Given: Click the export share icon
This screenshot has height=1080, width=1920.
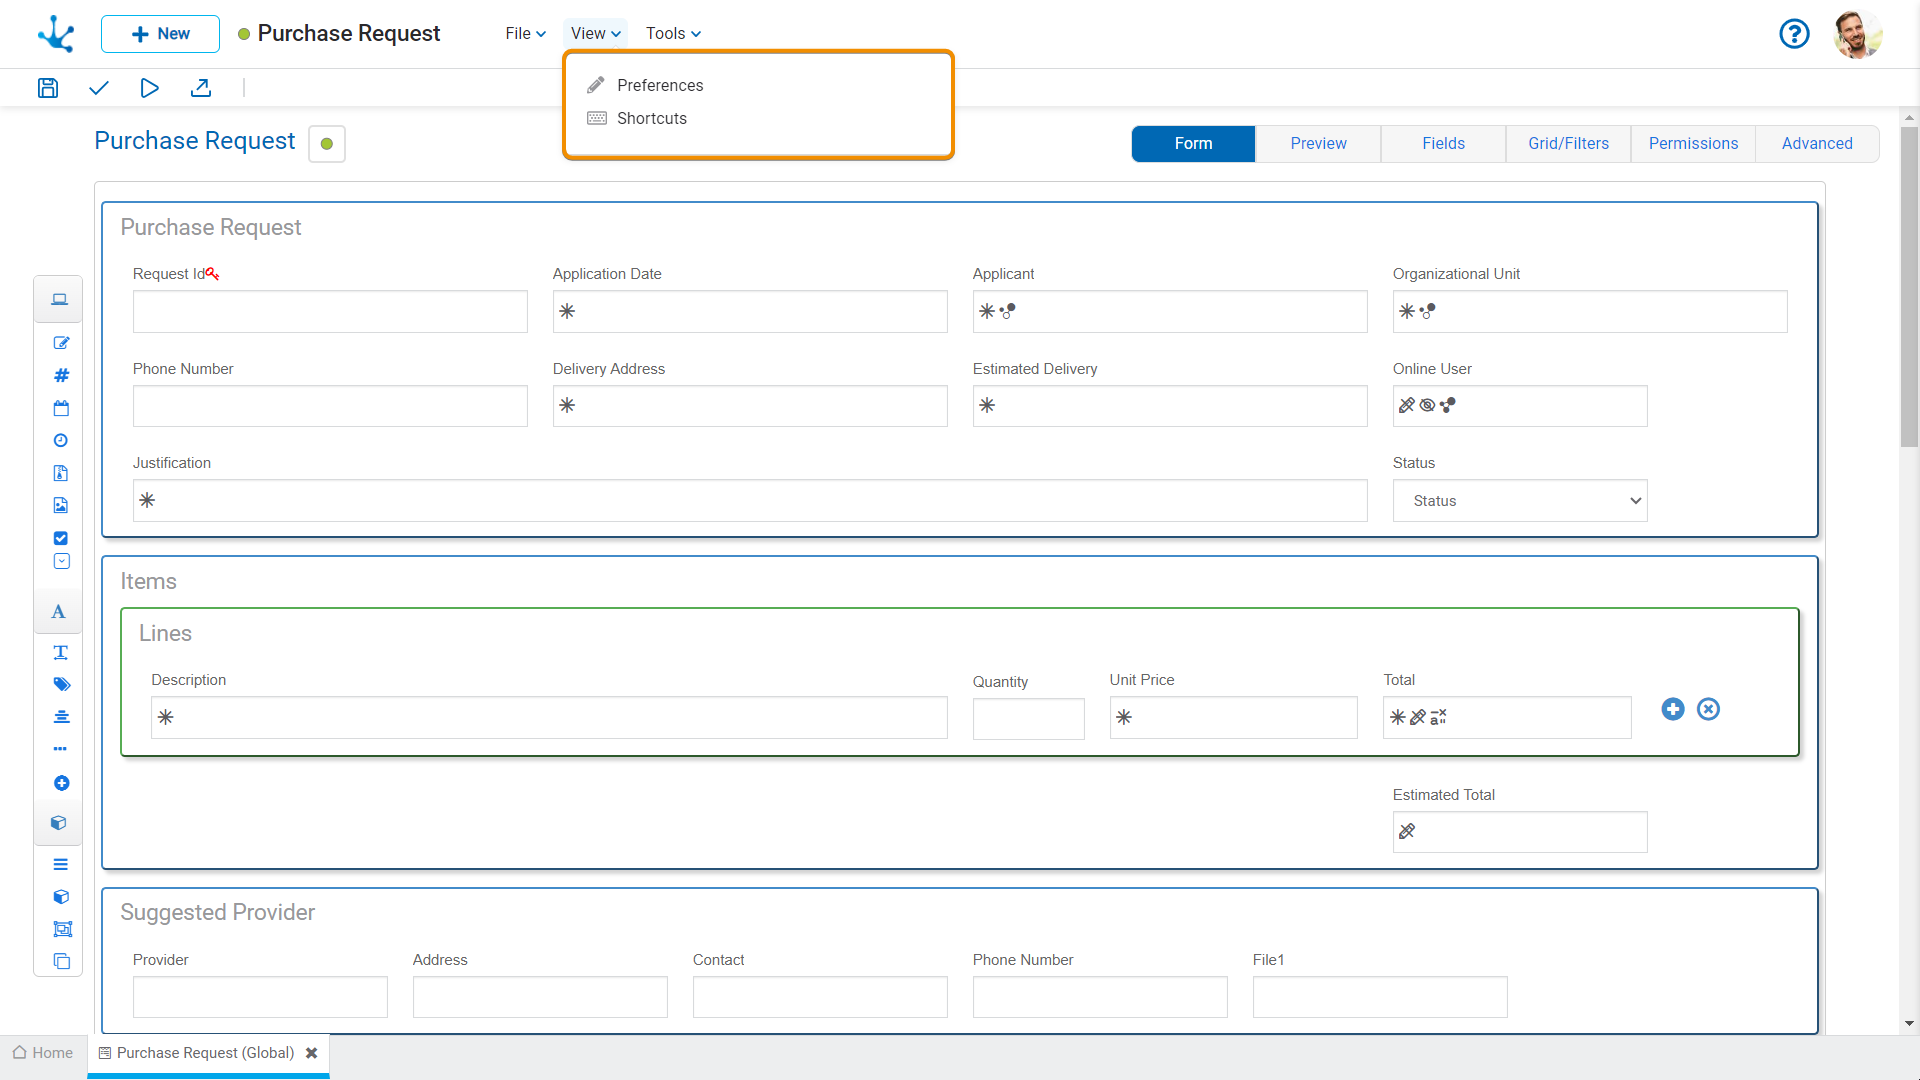Looking at the screenshot, I should click(x=201, y=88).
